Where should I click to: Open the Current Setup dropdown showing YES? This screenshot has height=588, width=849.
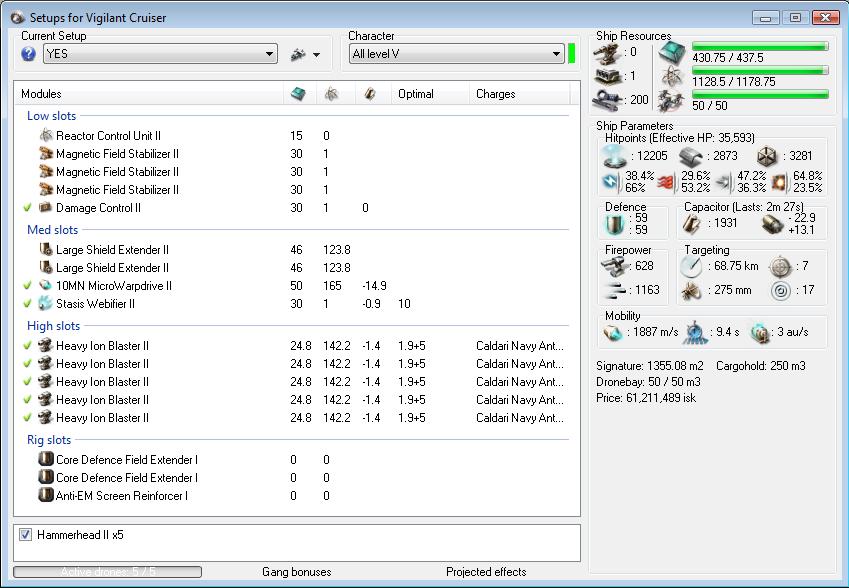tap(160, 54)
